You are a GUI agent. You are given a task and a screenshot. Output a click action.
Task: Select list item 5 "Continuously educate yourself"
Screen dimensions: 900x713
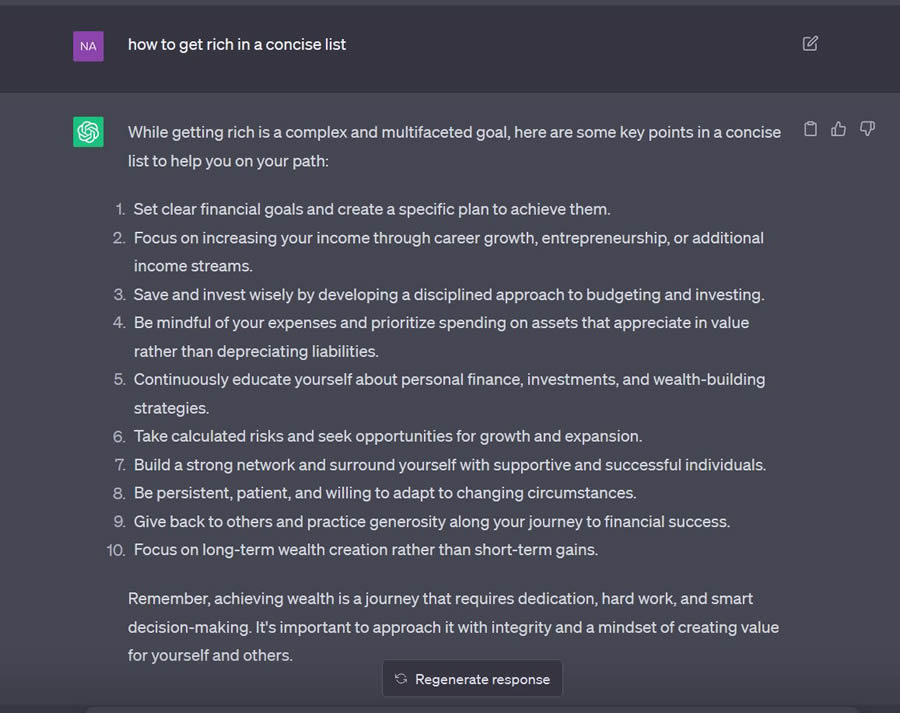coord(449,393)
